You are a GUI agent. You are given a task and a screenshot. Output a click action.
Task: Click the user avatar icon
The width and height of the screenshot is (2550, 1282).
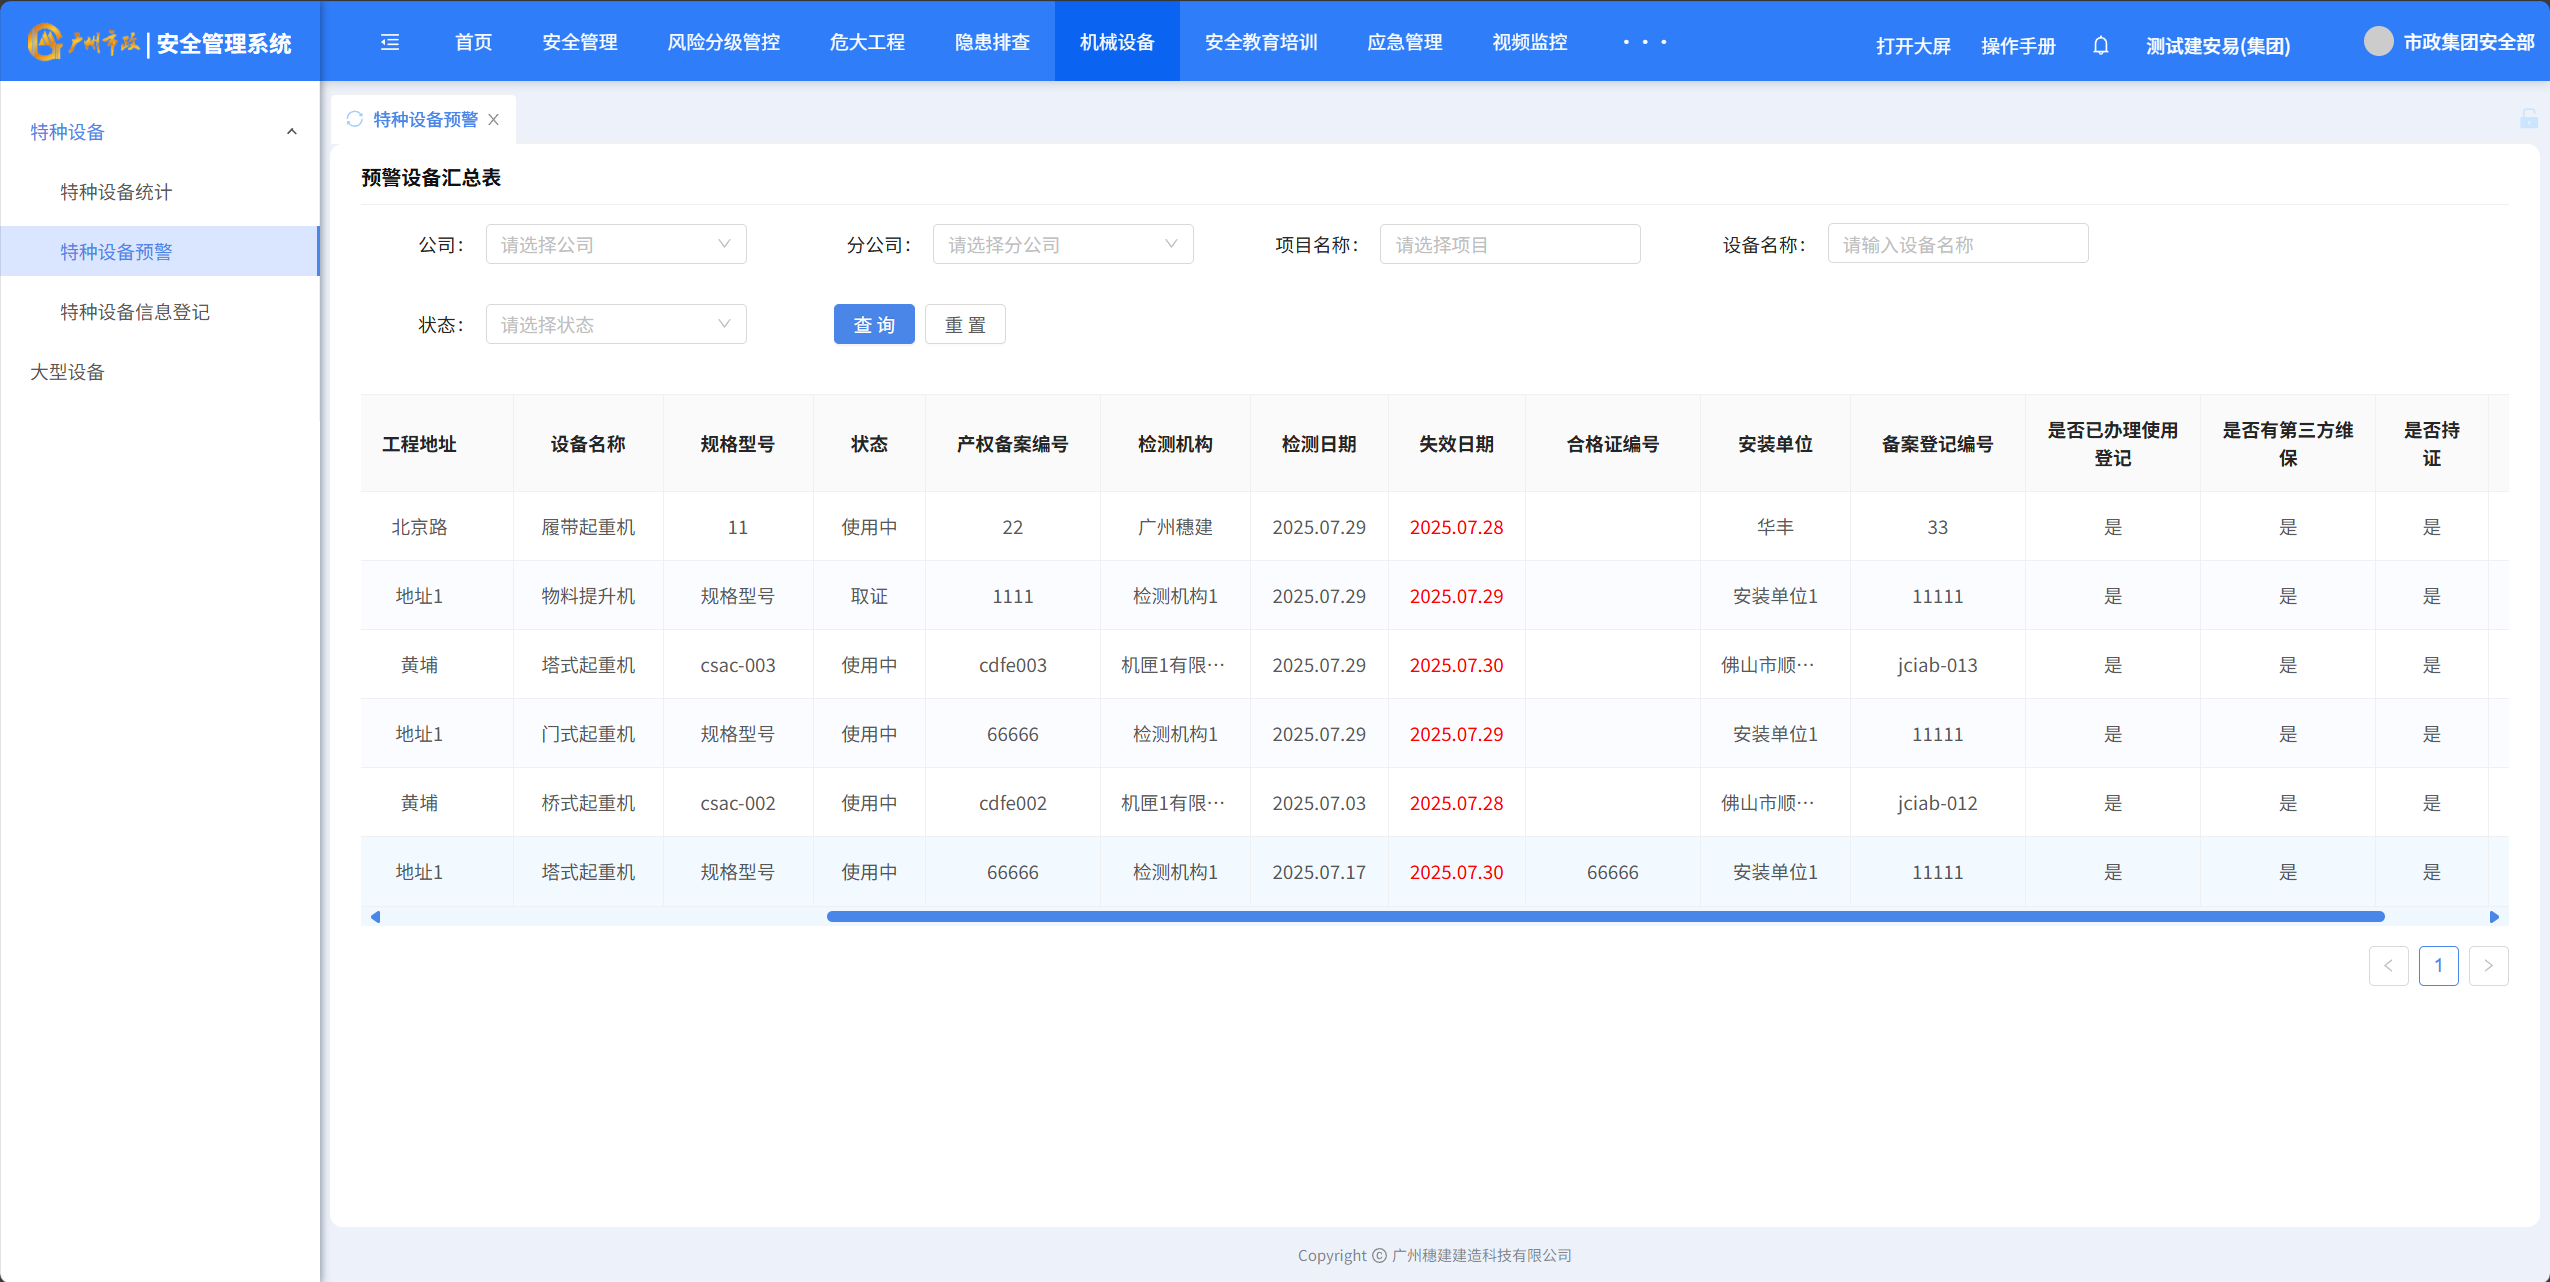(x=2378, y=42)
